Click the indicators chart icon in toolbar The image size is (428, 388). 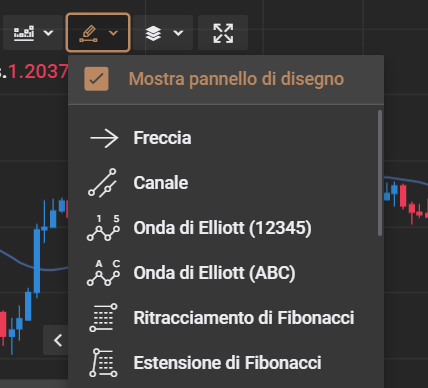pyautogui.click(x=24, y=33)
